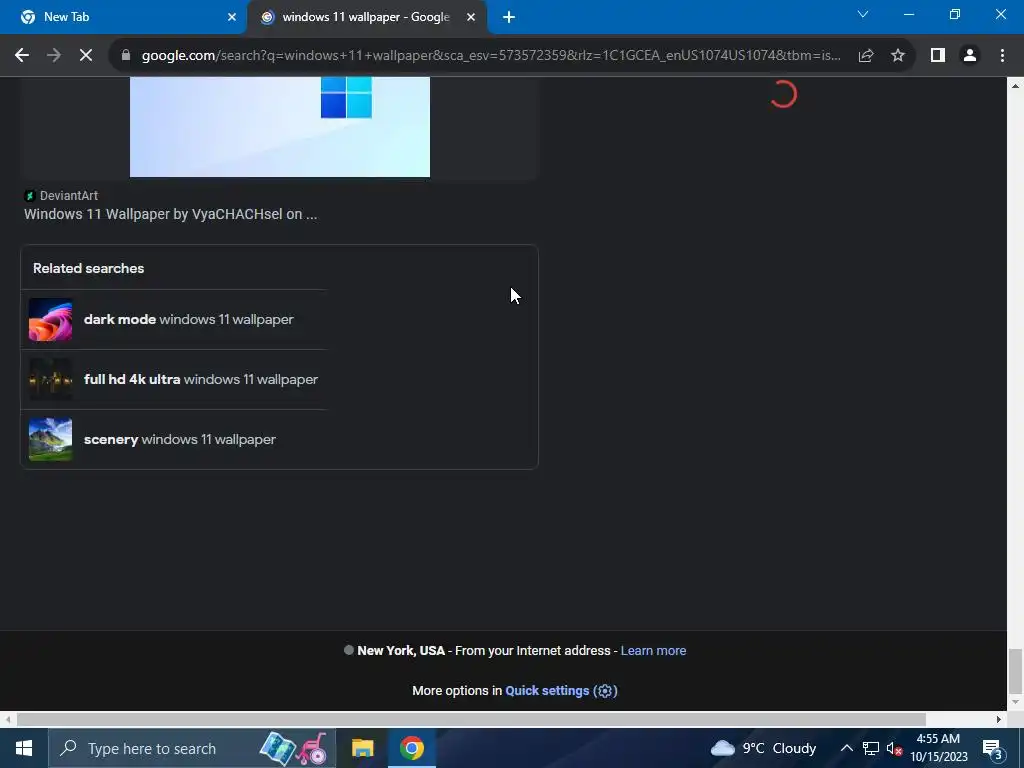Open the Windows Start menu
Screen dimensions: 1024x768
(24, 748)
